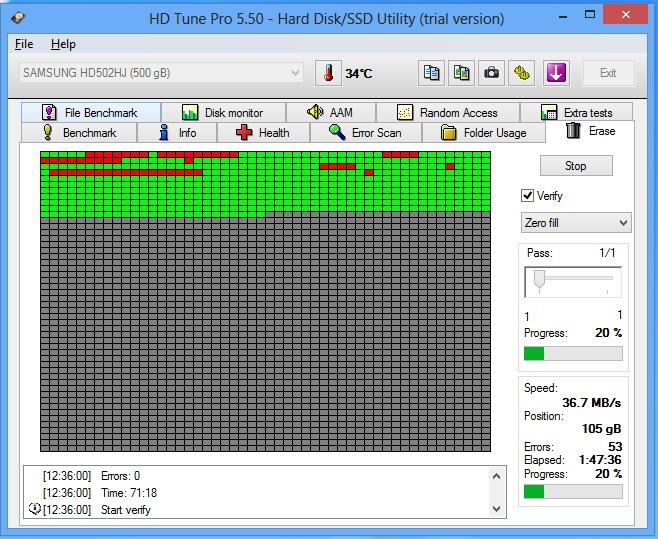Minimize the HD Tune Pro window
The image size is (658, 539).
pos(563,16)
